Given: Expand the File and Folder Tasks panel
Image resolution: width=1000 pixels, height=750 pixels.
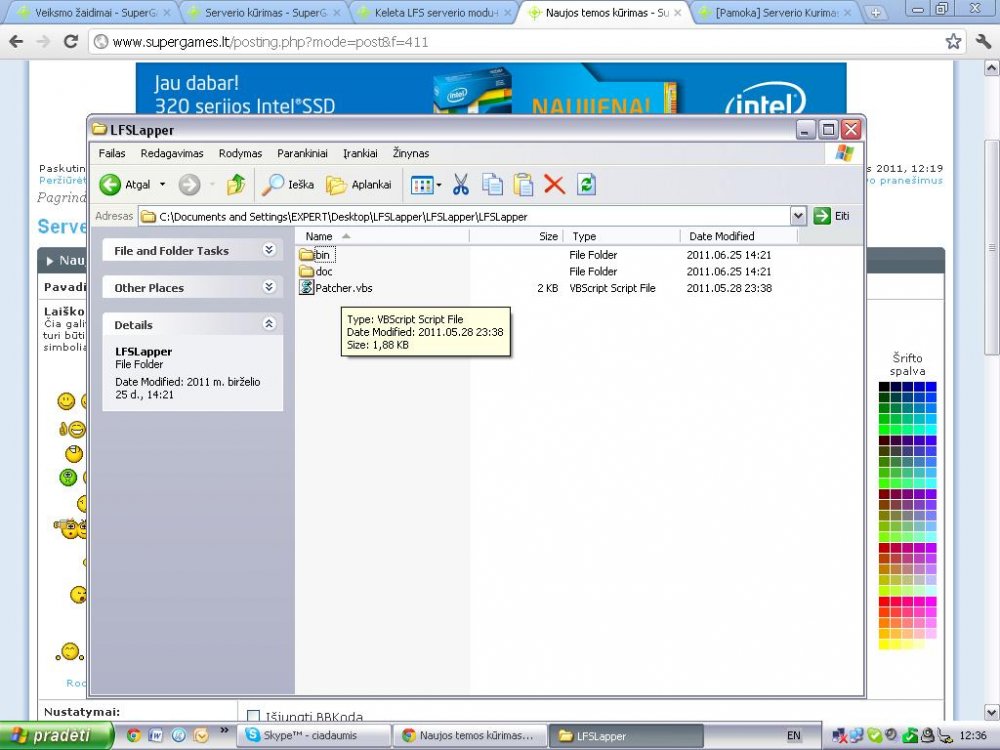Looking at the screenshot, I should [x=268, y=250].
